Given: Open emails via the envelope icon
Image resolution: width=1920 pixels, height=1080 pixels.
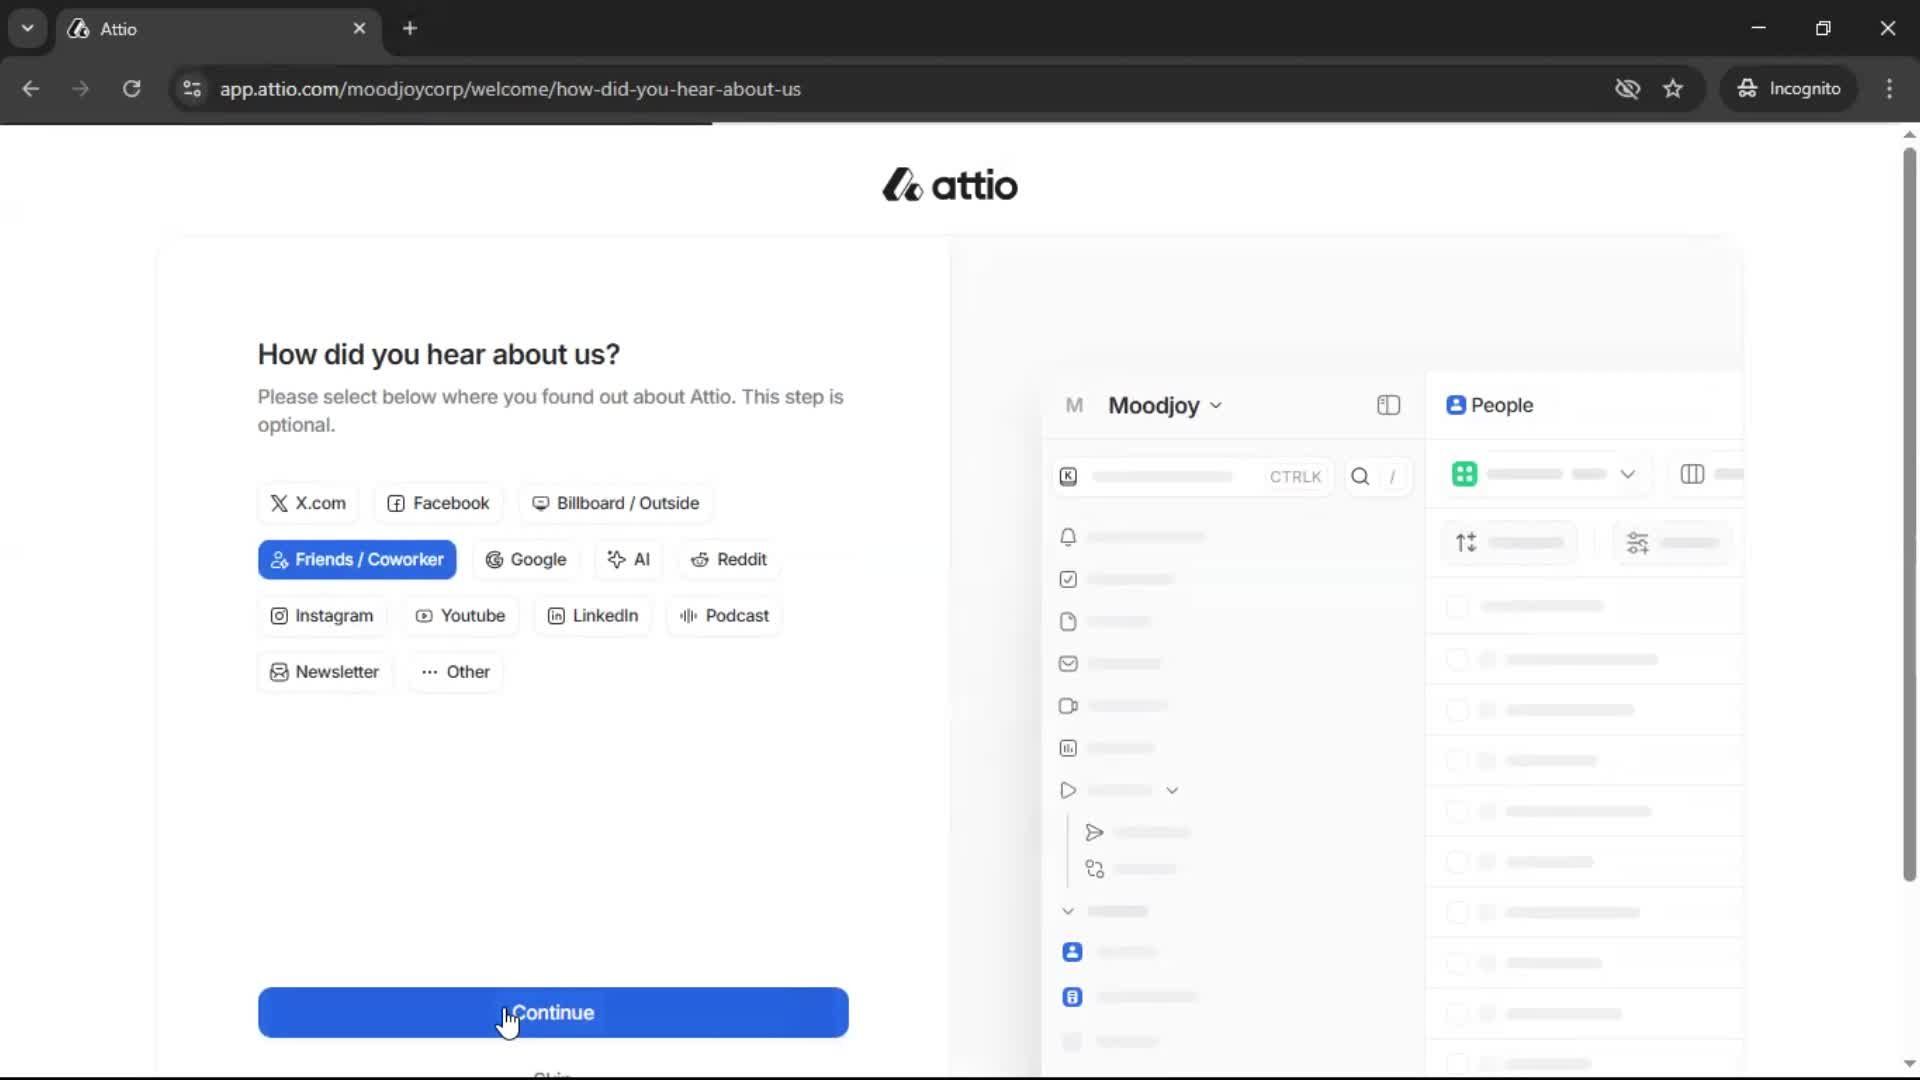Looking at the screenshot, I should pos(1068,663).
